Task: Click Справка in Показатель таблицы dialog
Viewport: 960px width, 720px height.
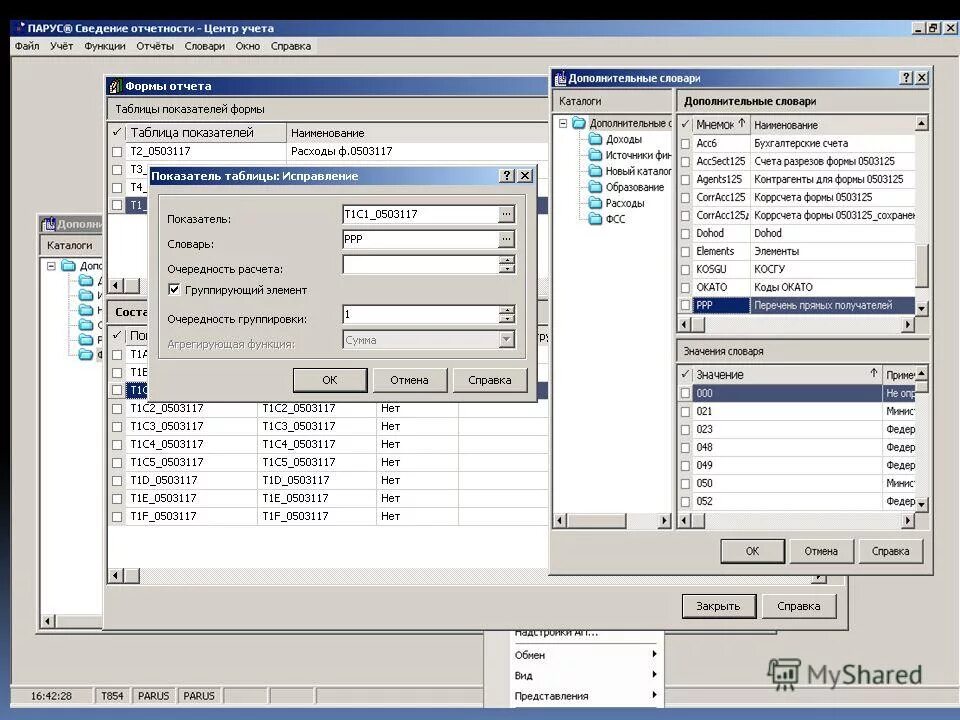Action: 490,380
